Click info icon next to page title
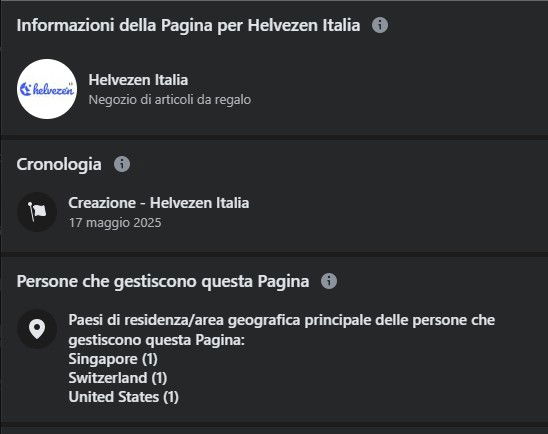 pyautogui.click(x=380, y=25)
